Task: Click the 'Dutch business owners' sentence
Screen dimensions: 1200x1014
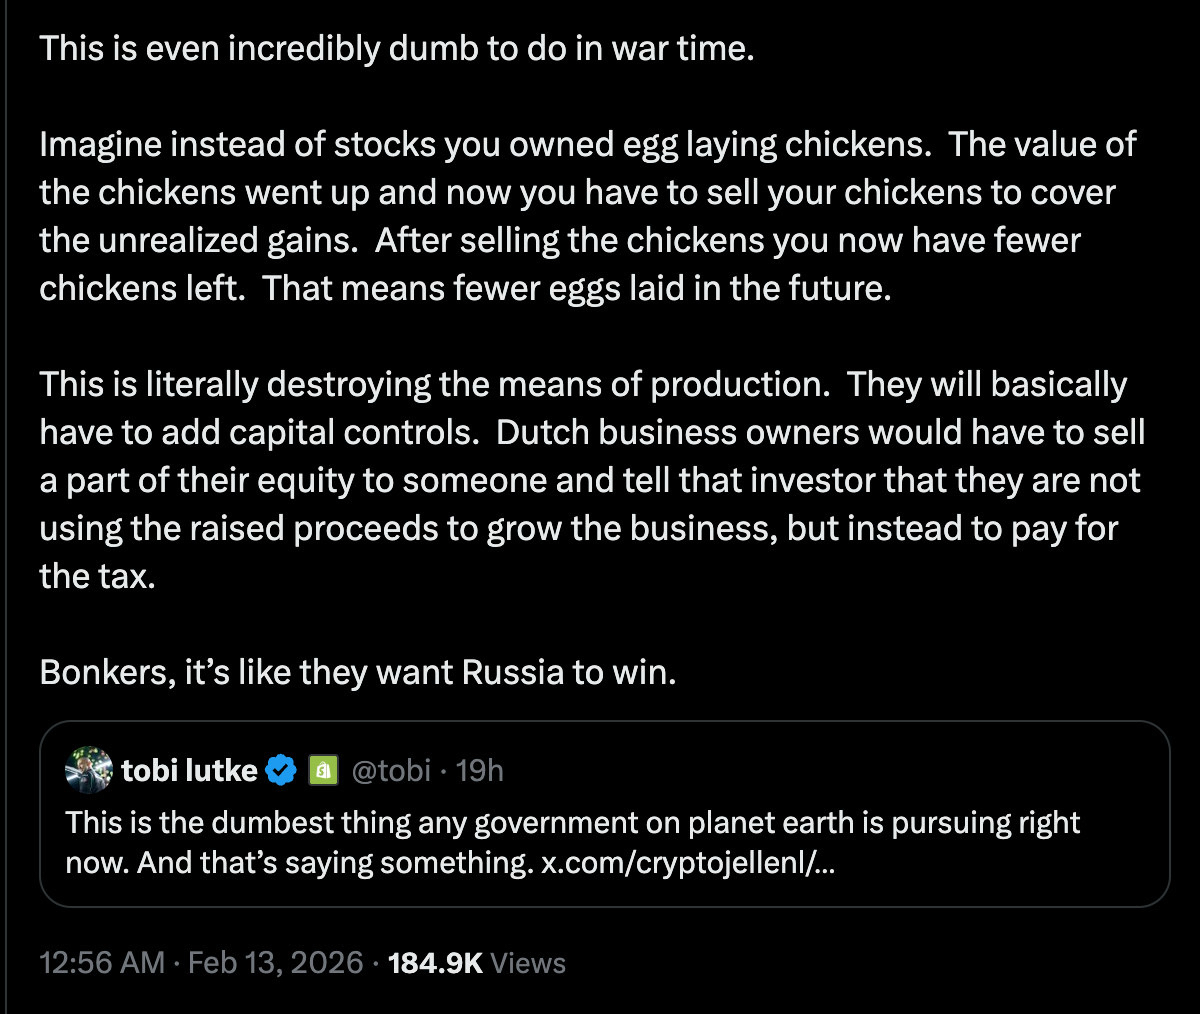Action: (x=820, y=432)
